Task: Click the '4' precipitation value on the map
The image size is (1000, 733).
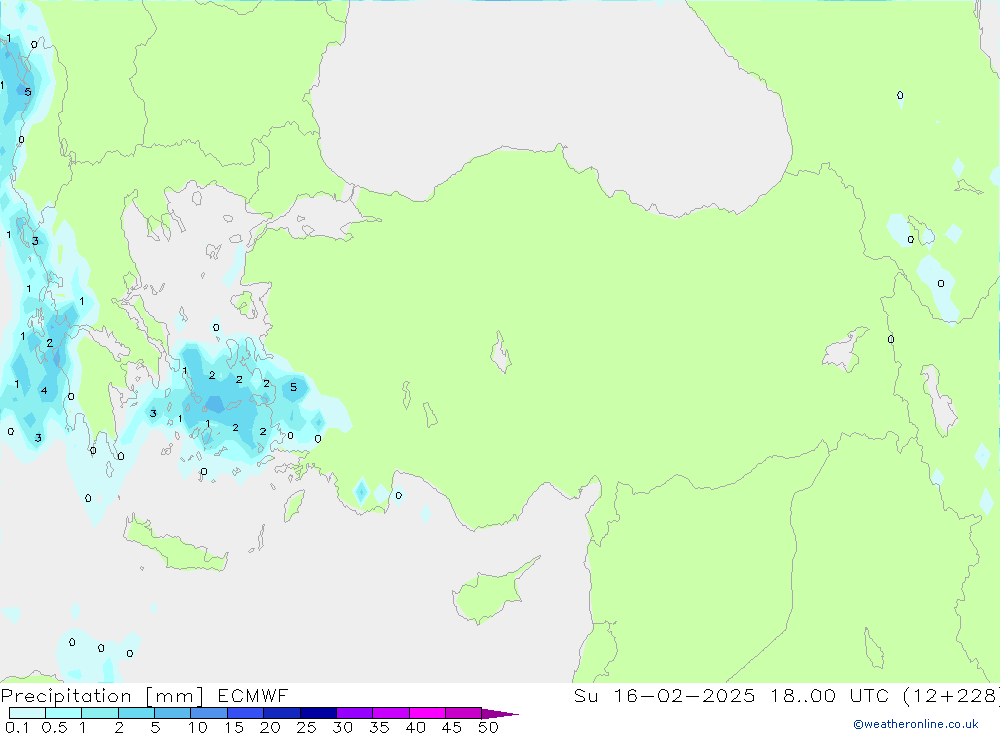Action: pyautogui.click(x=44, y=390)
